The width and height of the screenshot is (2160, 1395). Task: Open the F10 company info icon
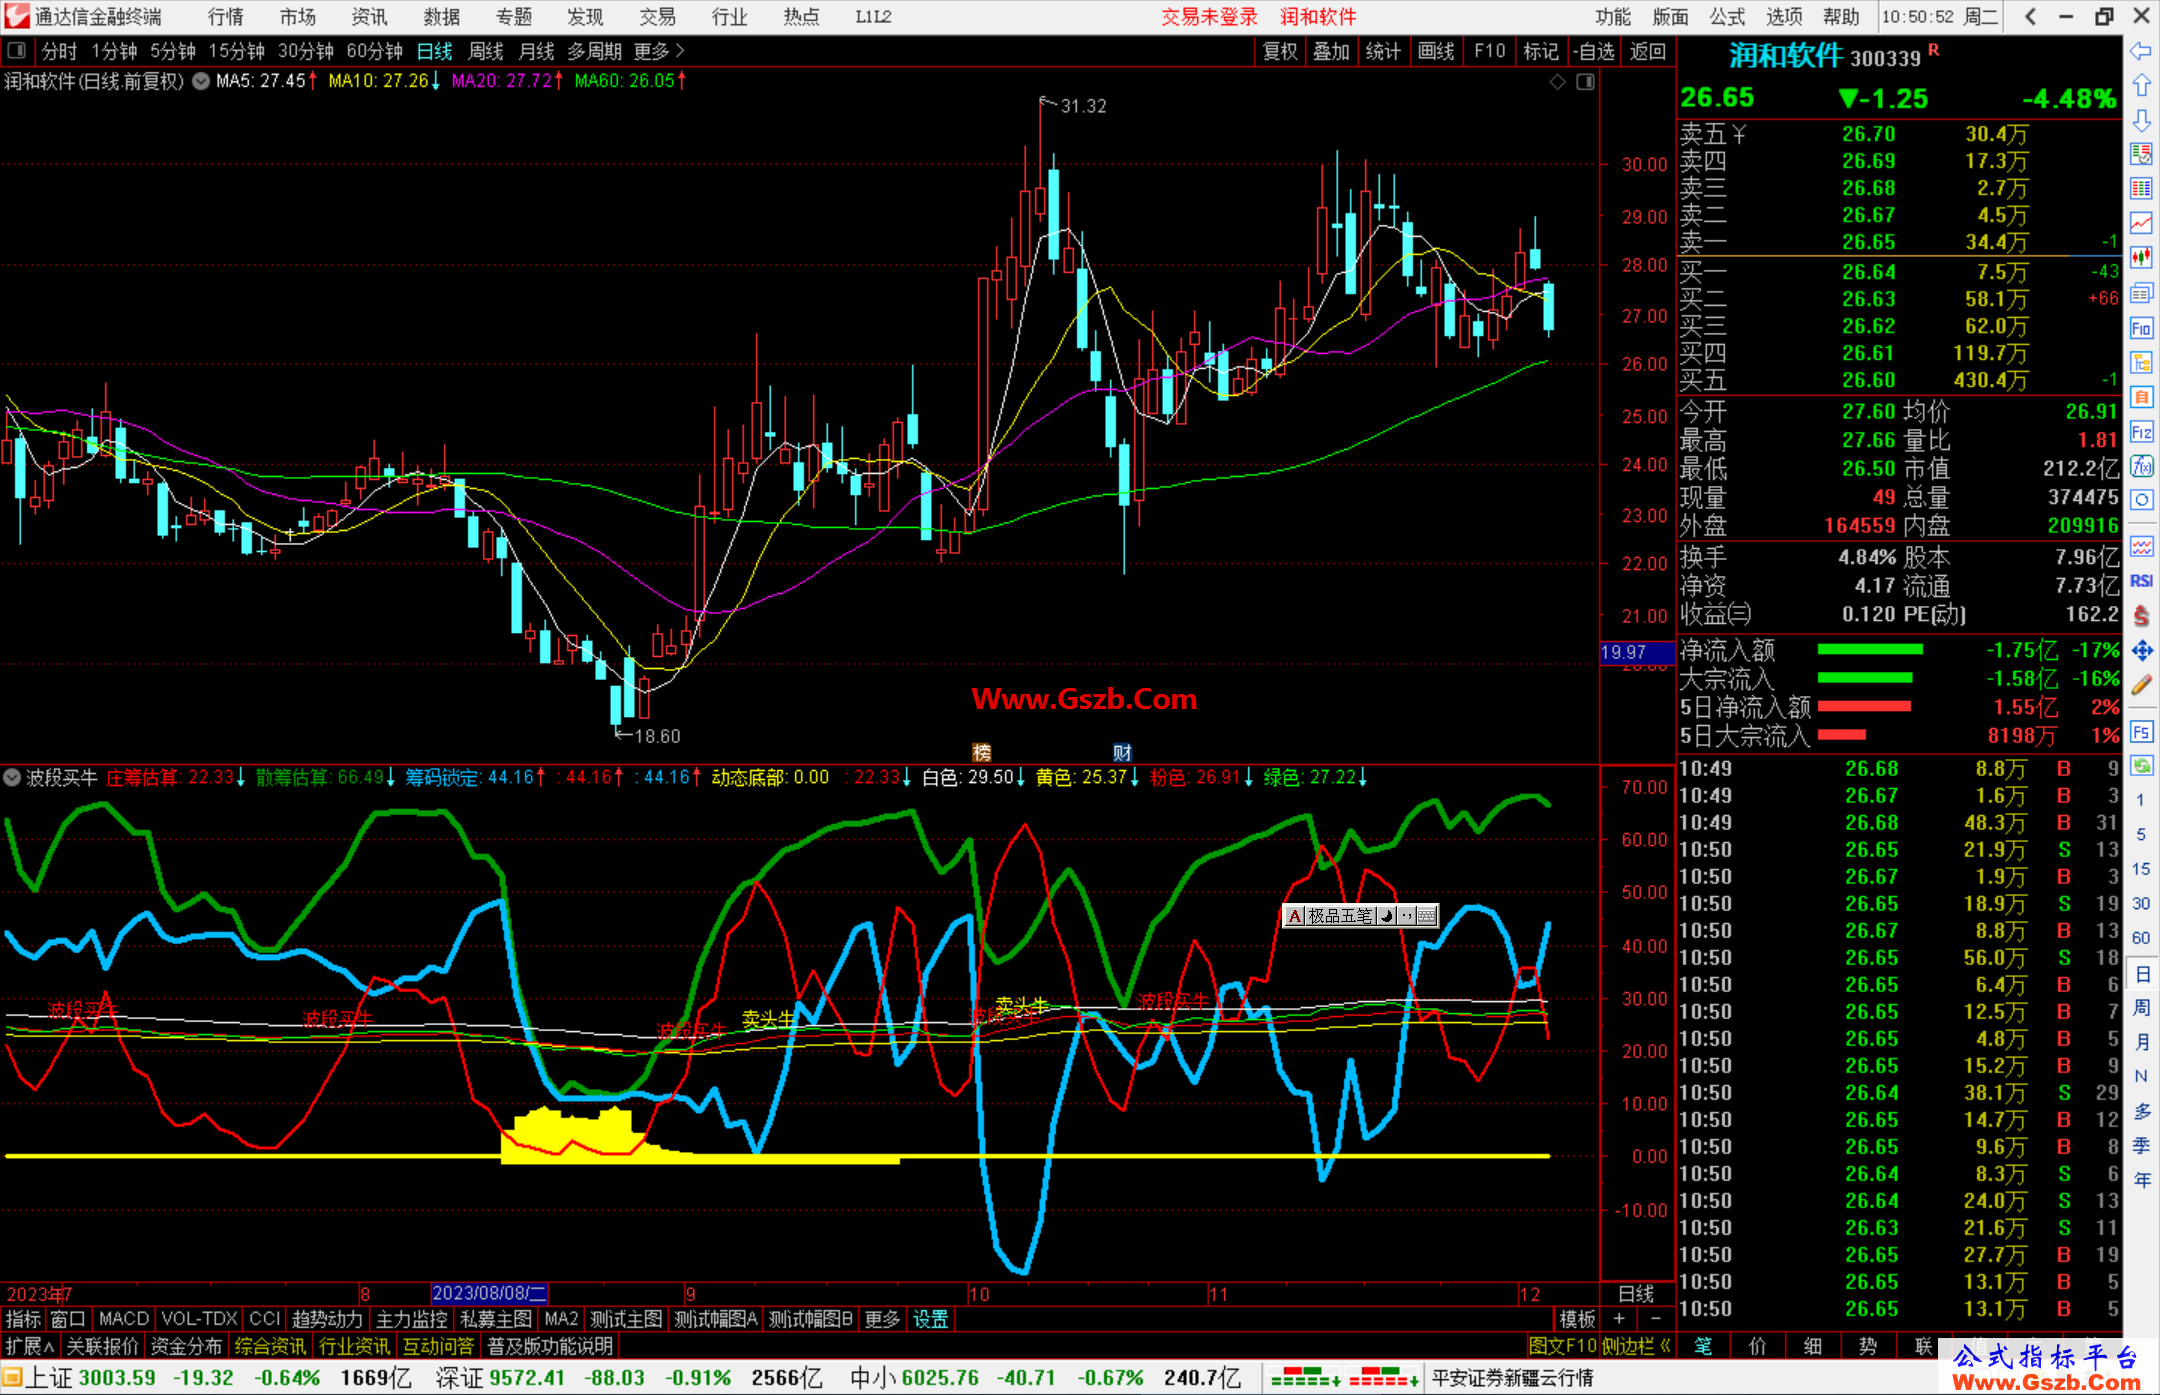click(x=2141, y=328)
